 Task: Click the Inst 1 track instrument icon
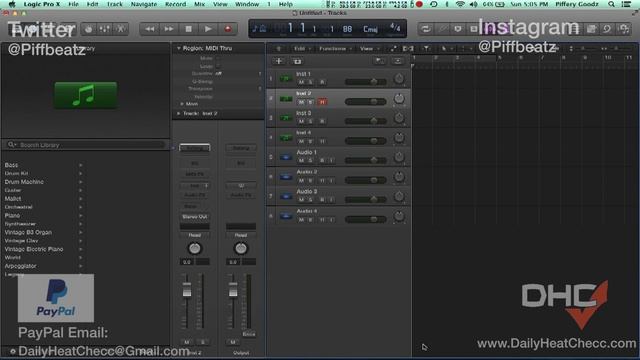(286, 78)
